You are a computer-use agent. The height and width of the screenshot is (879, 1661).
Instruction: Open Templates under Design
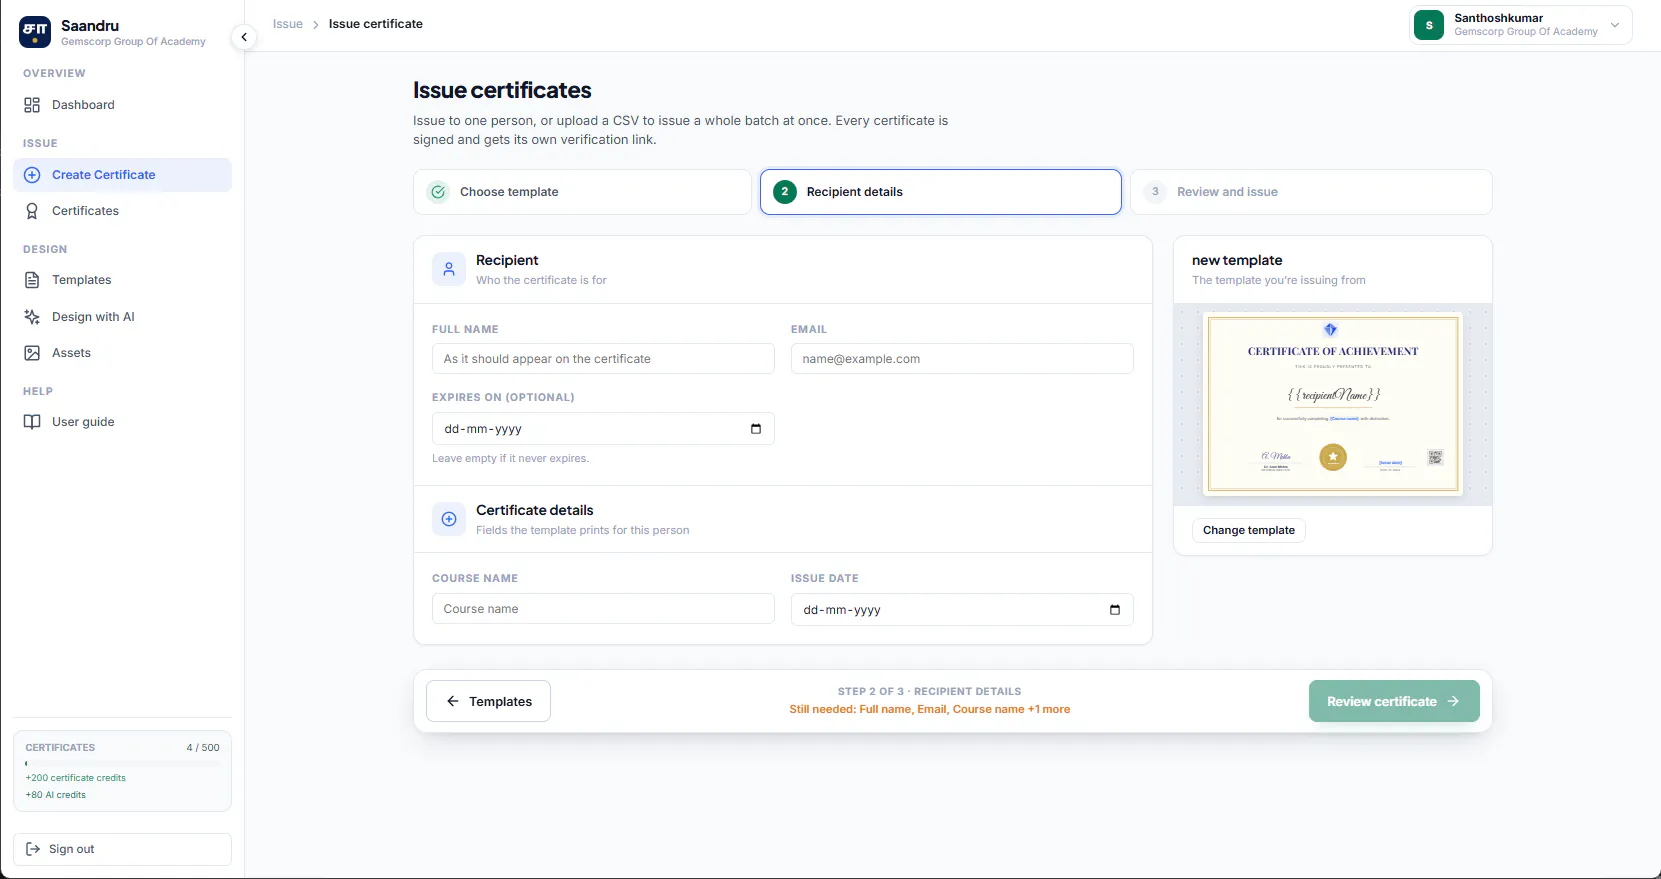coord(122,280)
